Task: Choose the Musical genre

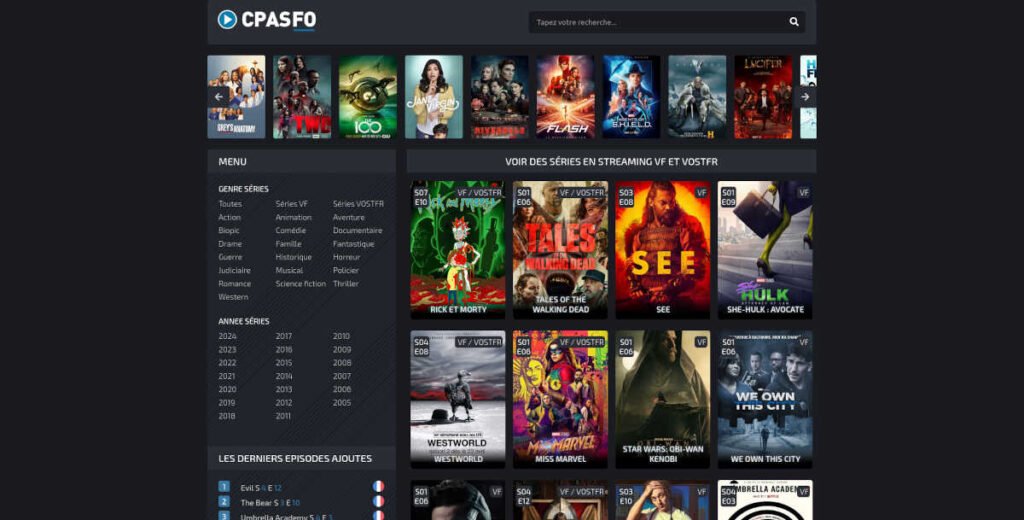Action: pos(289,270)
